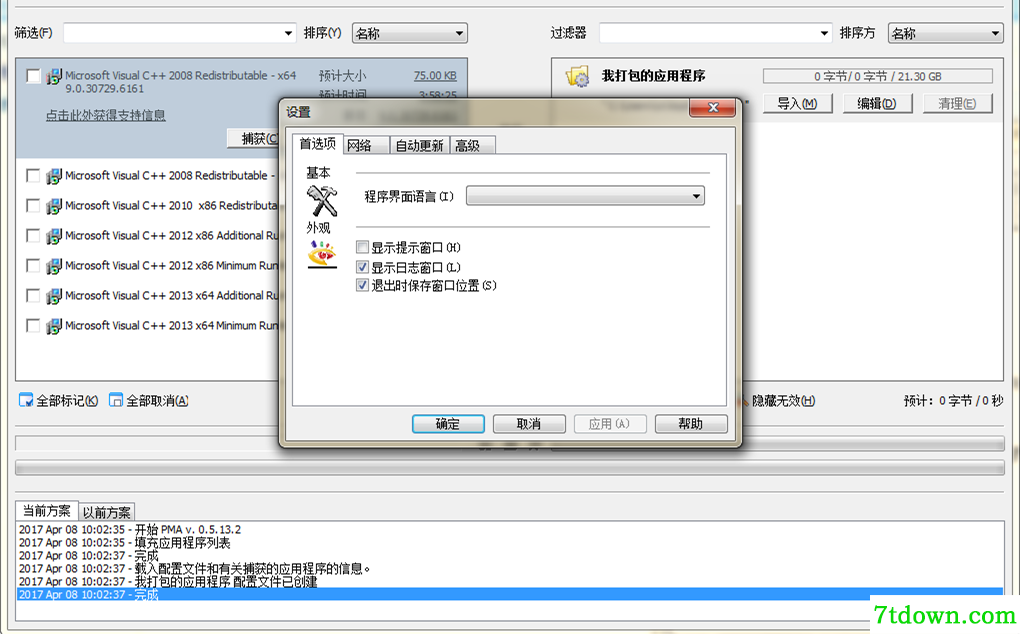Click the eye appearance icon under 外观

322,254
